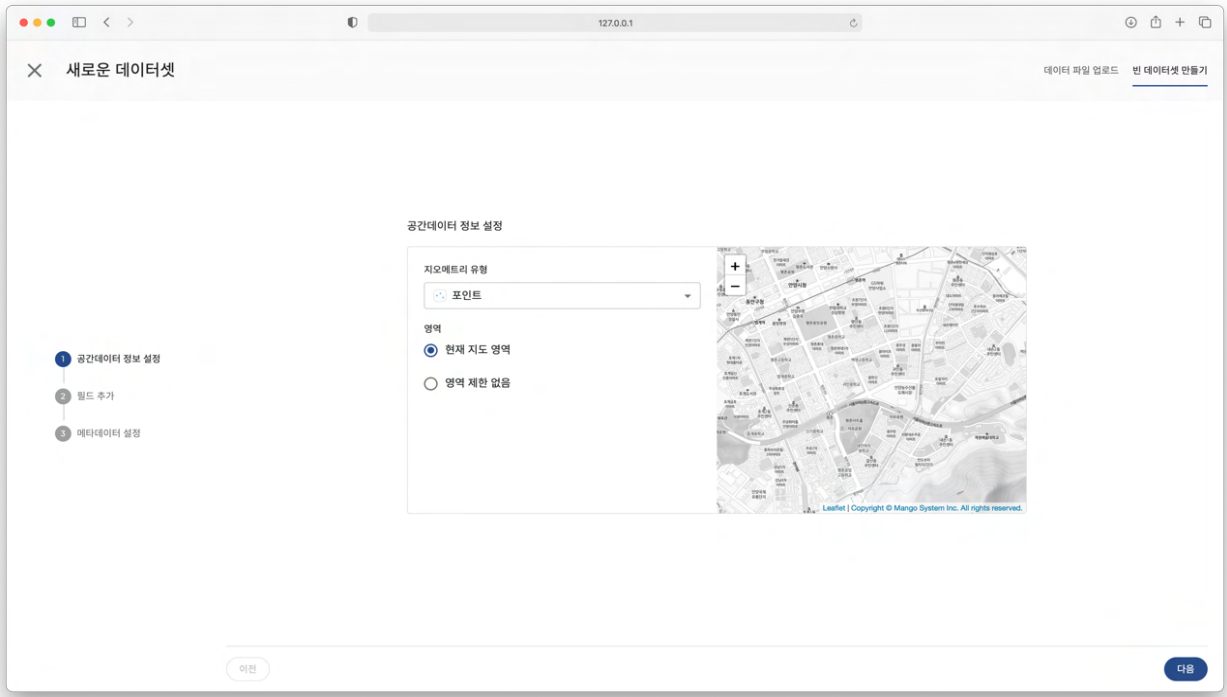Click the 다음 button
Viewport: 1227px width, 697px height.
[1185, 669]
